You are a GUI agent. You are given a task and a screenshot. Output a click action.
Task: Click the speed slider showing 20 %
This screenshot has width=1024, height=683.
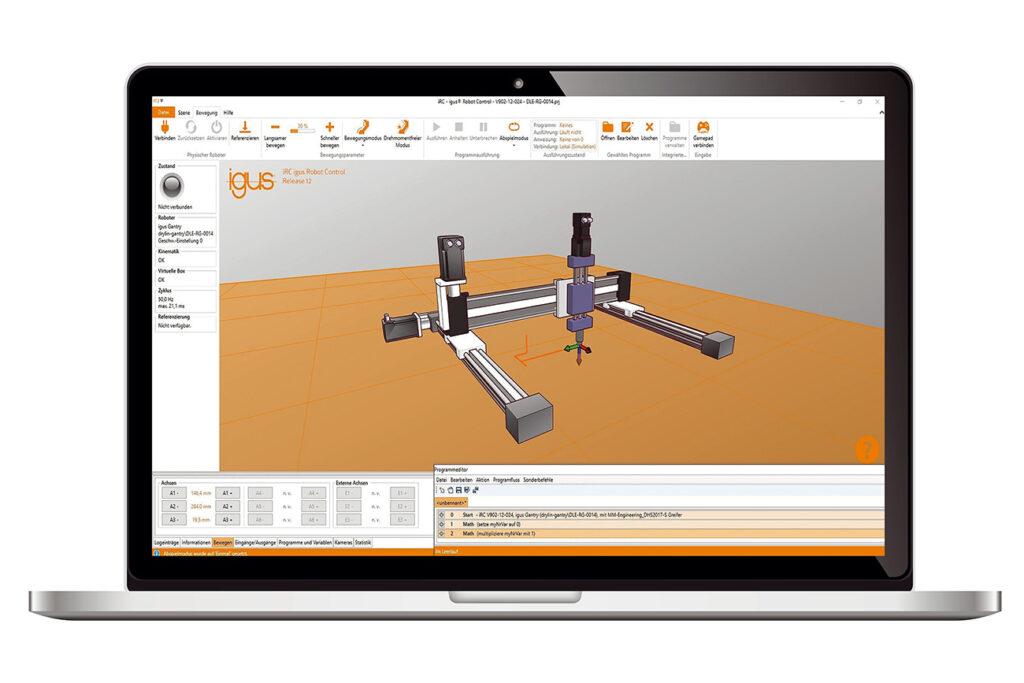pos(302,130)
